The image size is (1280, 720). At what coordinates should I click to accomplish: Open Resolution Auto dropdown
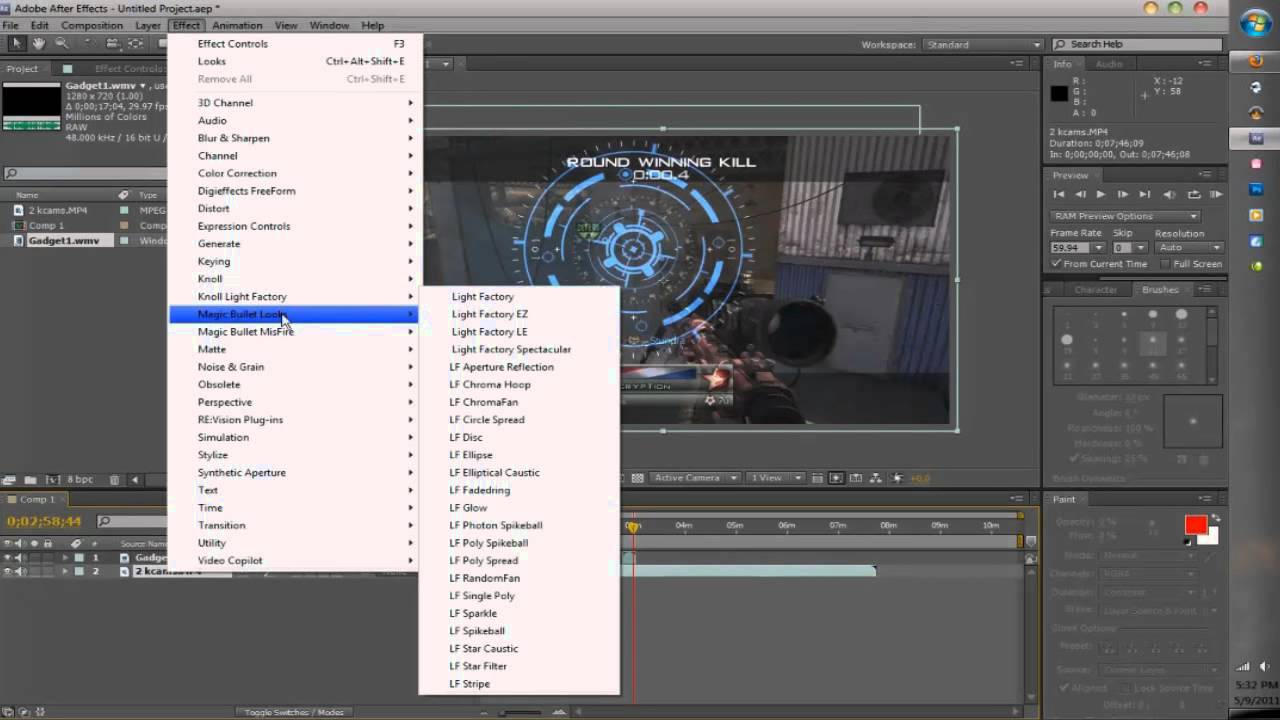(1189, 247)
